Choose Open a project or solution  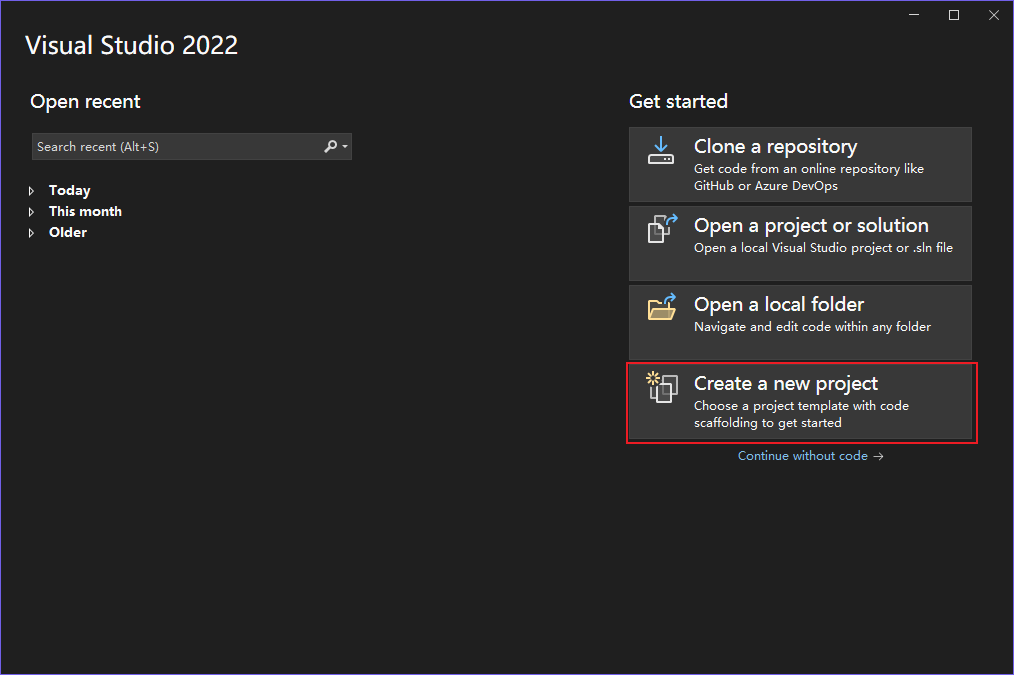(x=800, y=242)
